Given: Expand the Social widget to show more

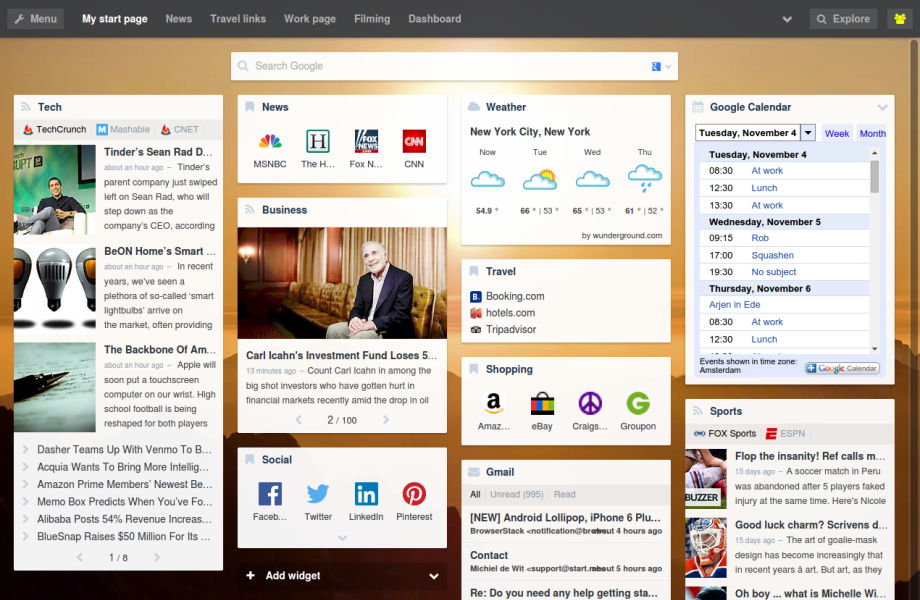Looking at the screenshot, I should click(343, 537).
